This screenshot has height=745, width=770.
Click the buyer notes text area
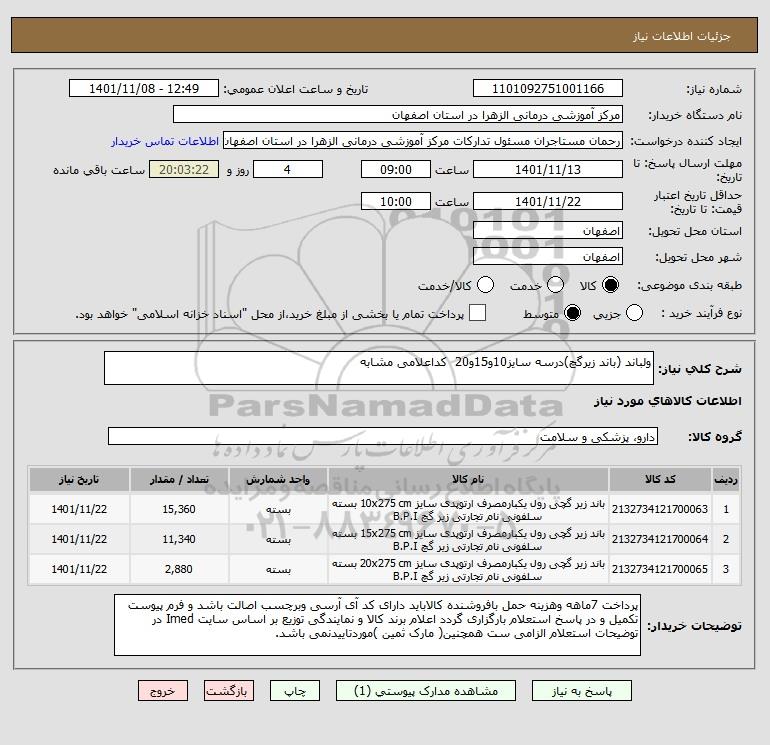tap(377, 625)
